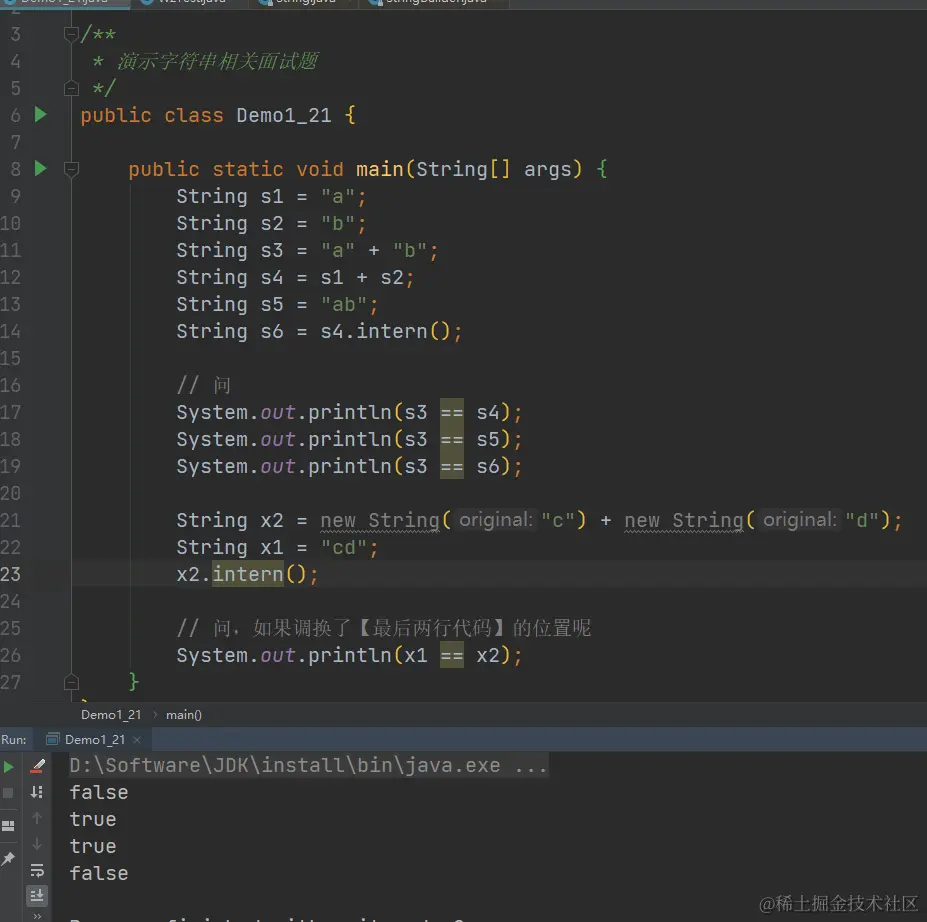Close the Demo1_21 run tab

[x=137, y=739]
